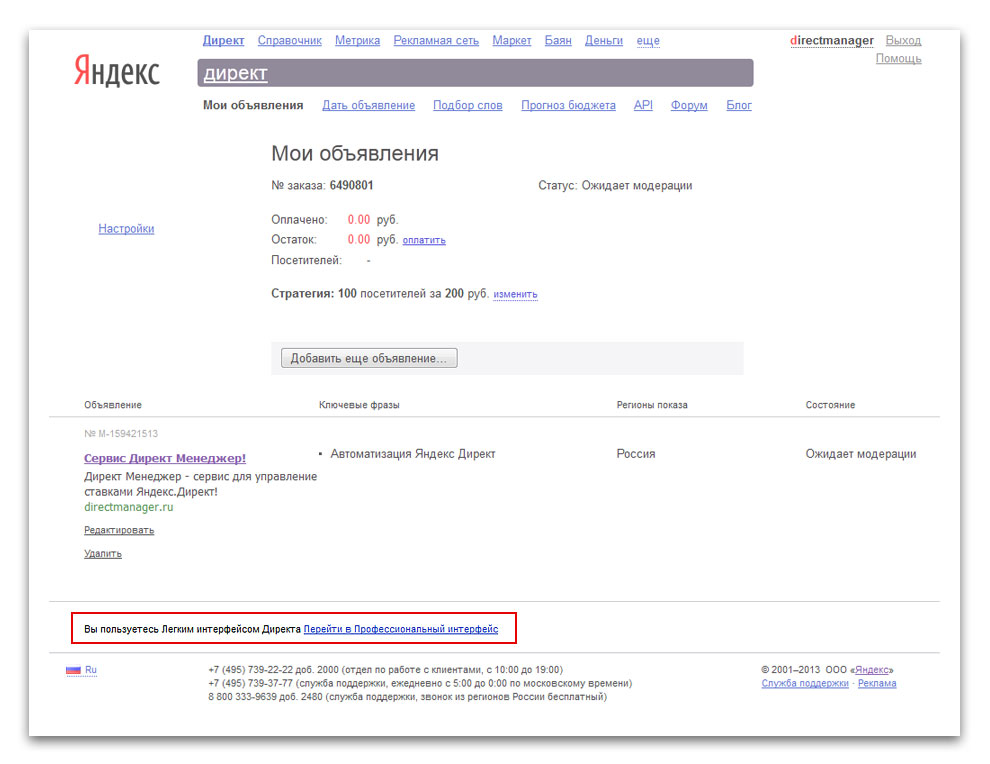Open the Справочник tab in top navigation

(289, 41)
